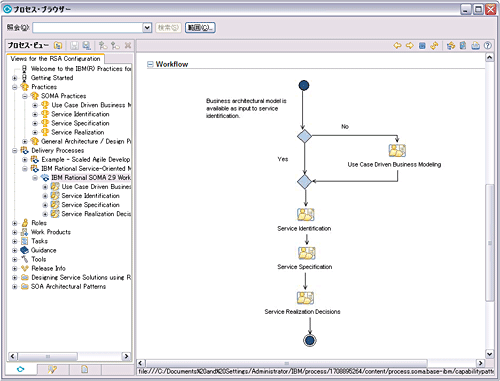
Task: Collapse the Workflow section toggle
Action: pos(150,64)
